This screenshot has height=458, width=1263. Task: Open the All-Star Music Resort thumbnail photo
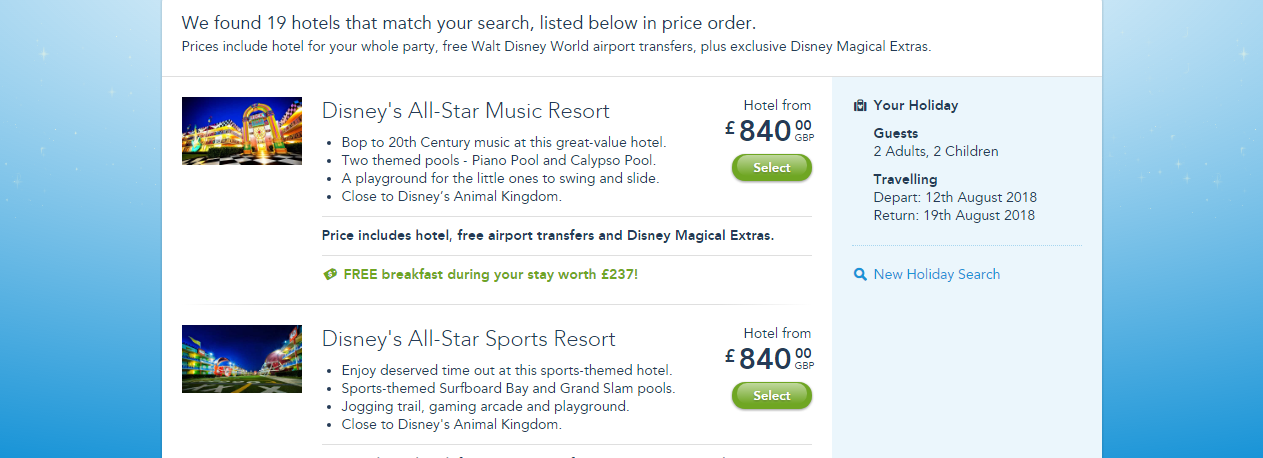(242, 131)
